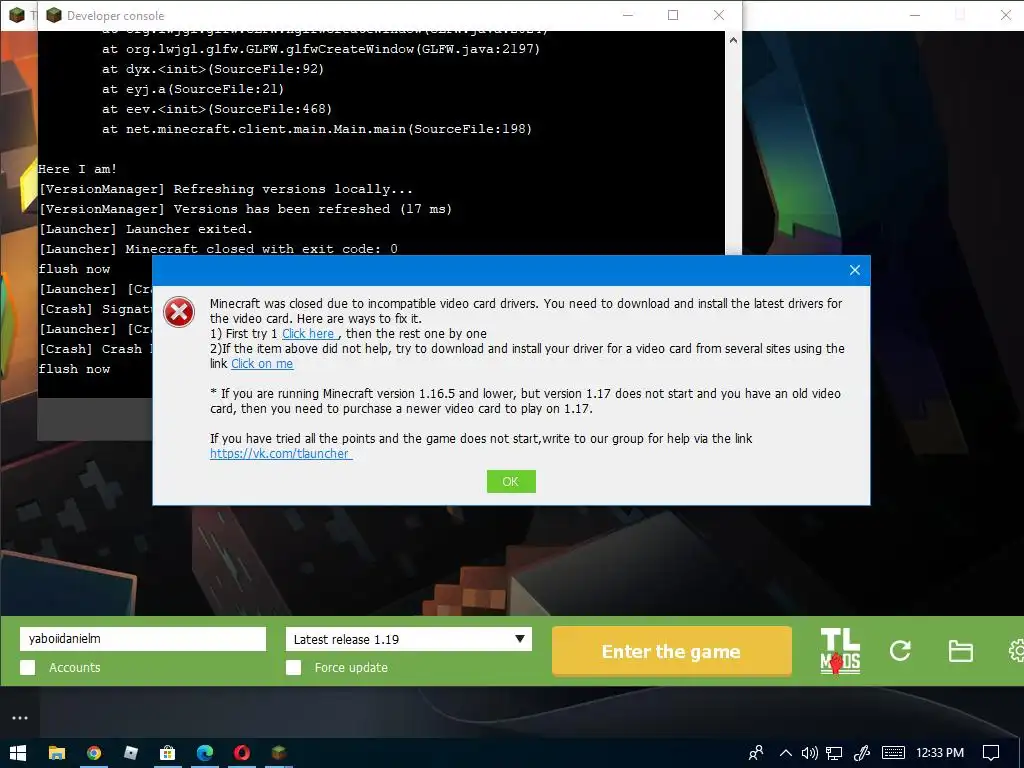The height and width of the screenshot is (768, 1024).
Task: Click the three dots menu at bottom left
Action: click(x=20, y=718)
